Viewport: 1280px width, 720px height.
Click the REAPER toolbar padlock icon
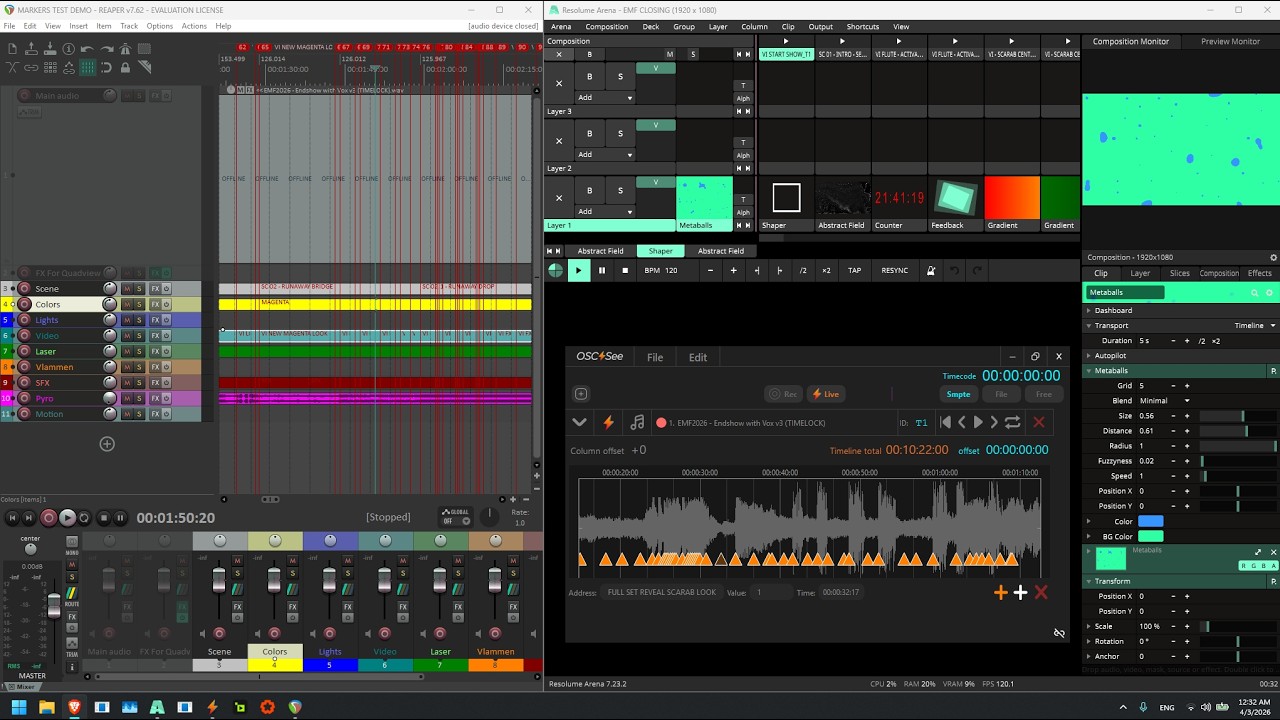point(125,67)
